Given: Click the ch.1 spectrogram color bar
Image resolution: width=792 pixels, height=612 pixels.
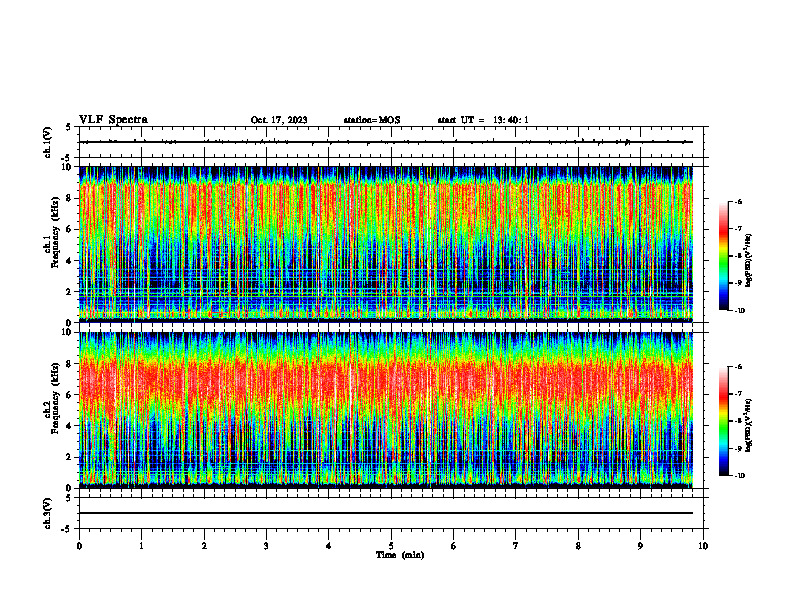Looking at the screenshot, I should coord(724,256).
